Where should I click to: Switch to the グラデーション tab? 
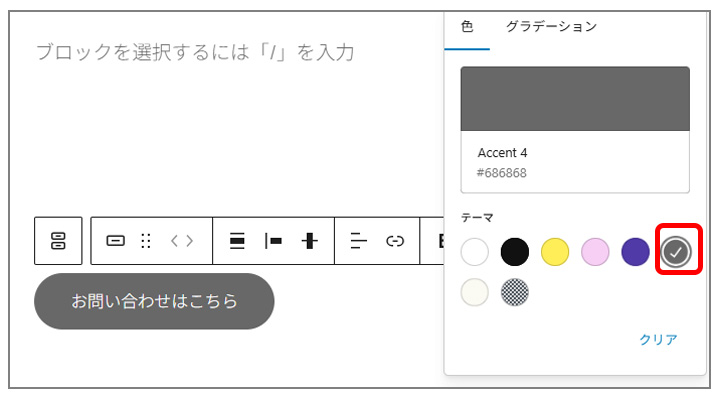pos(551,27)
